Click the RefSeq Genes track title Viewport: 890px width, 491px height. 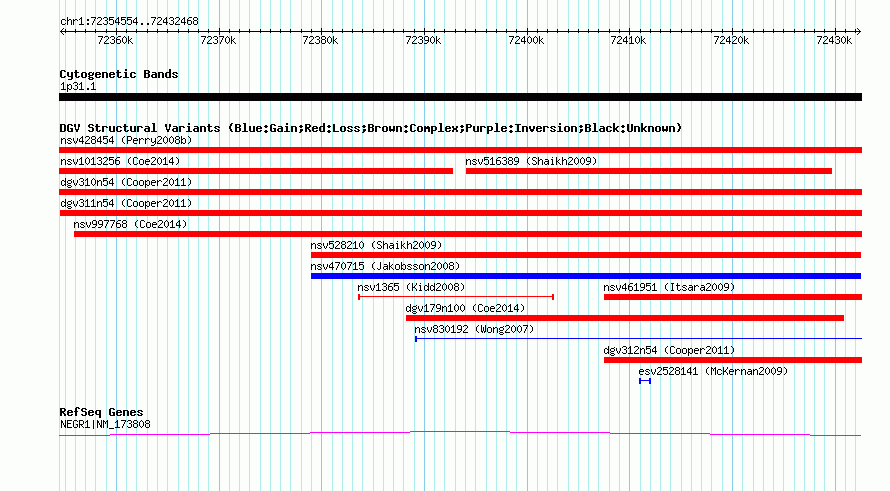pos(101,412)
